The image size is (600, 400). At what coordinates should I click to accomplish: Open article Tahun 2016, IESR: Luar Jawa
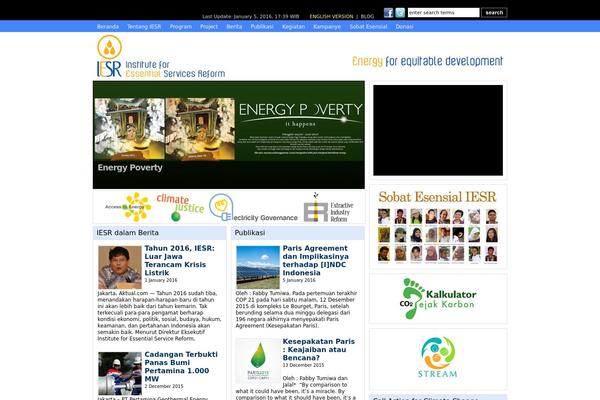(179, 260)
